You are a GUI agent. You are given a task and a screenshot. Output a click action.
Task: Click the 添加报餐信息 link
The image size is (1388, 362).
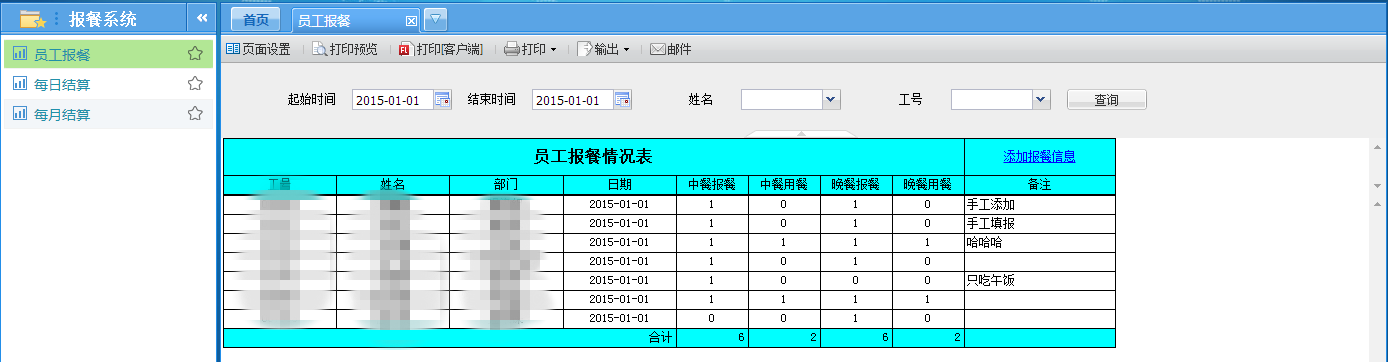coord(1039,156)
